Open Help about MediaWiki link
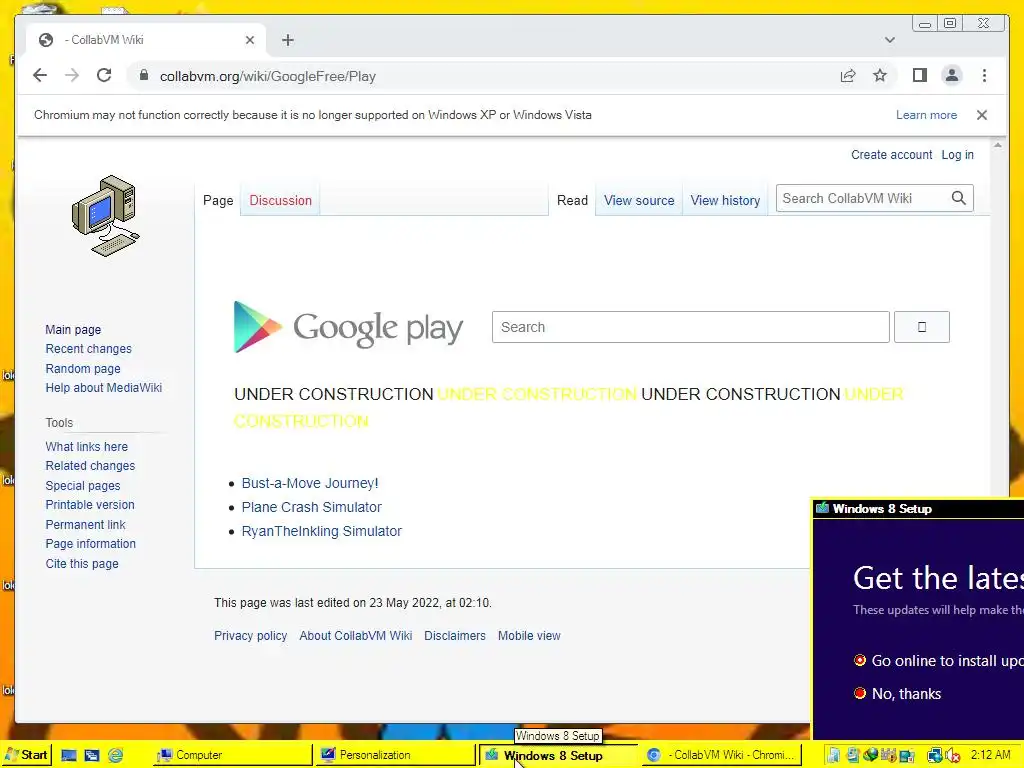 103,388
